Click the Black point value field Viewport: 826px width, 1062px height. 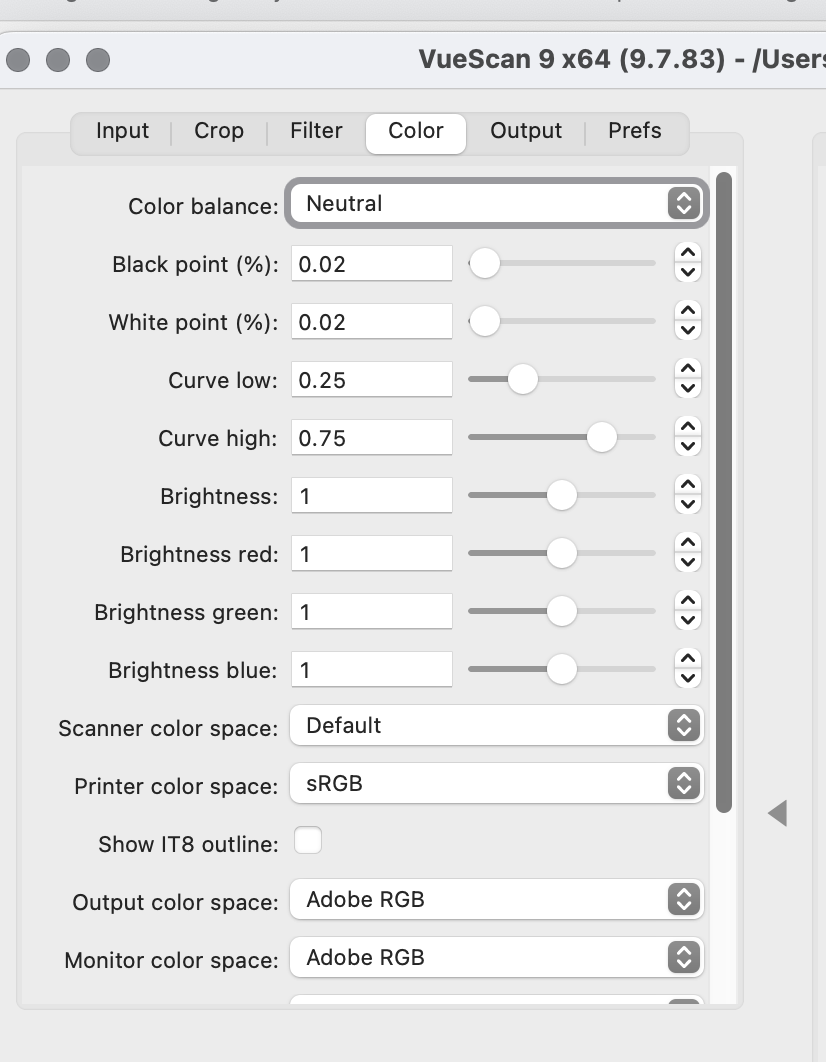(372, 264)
